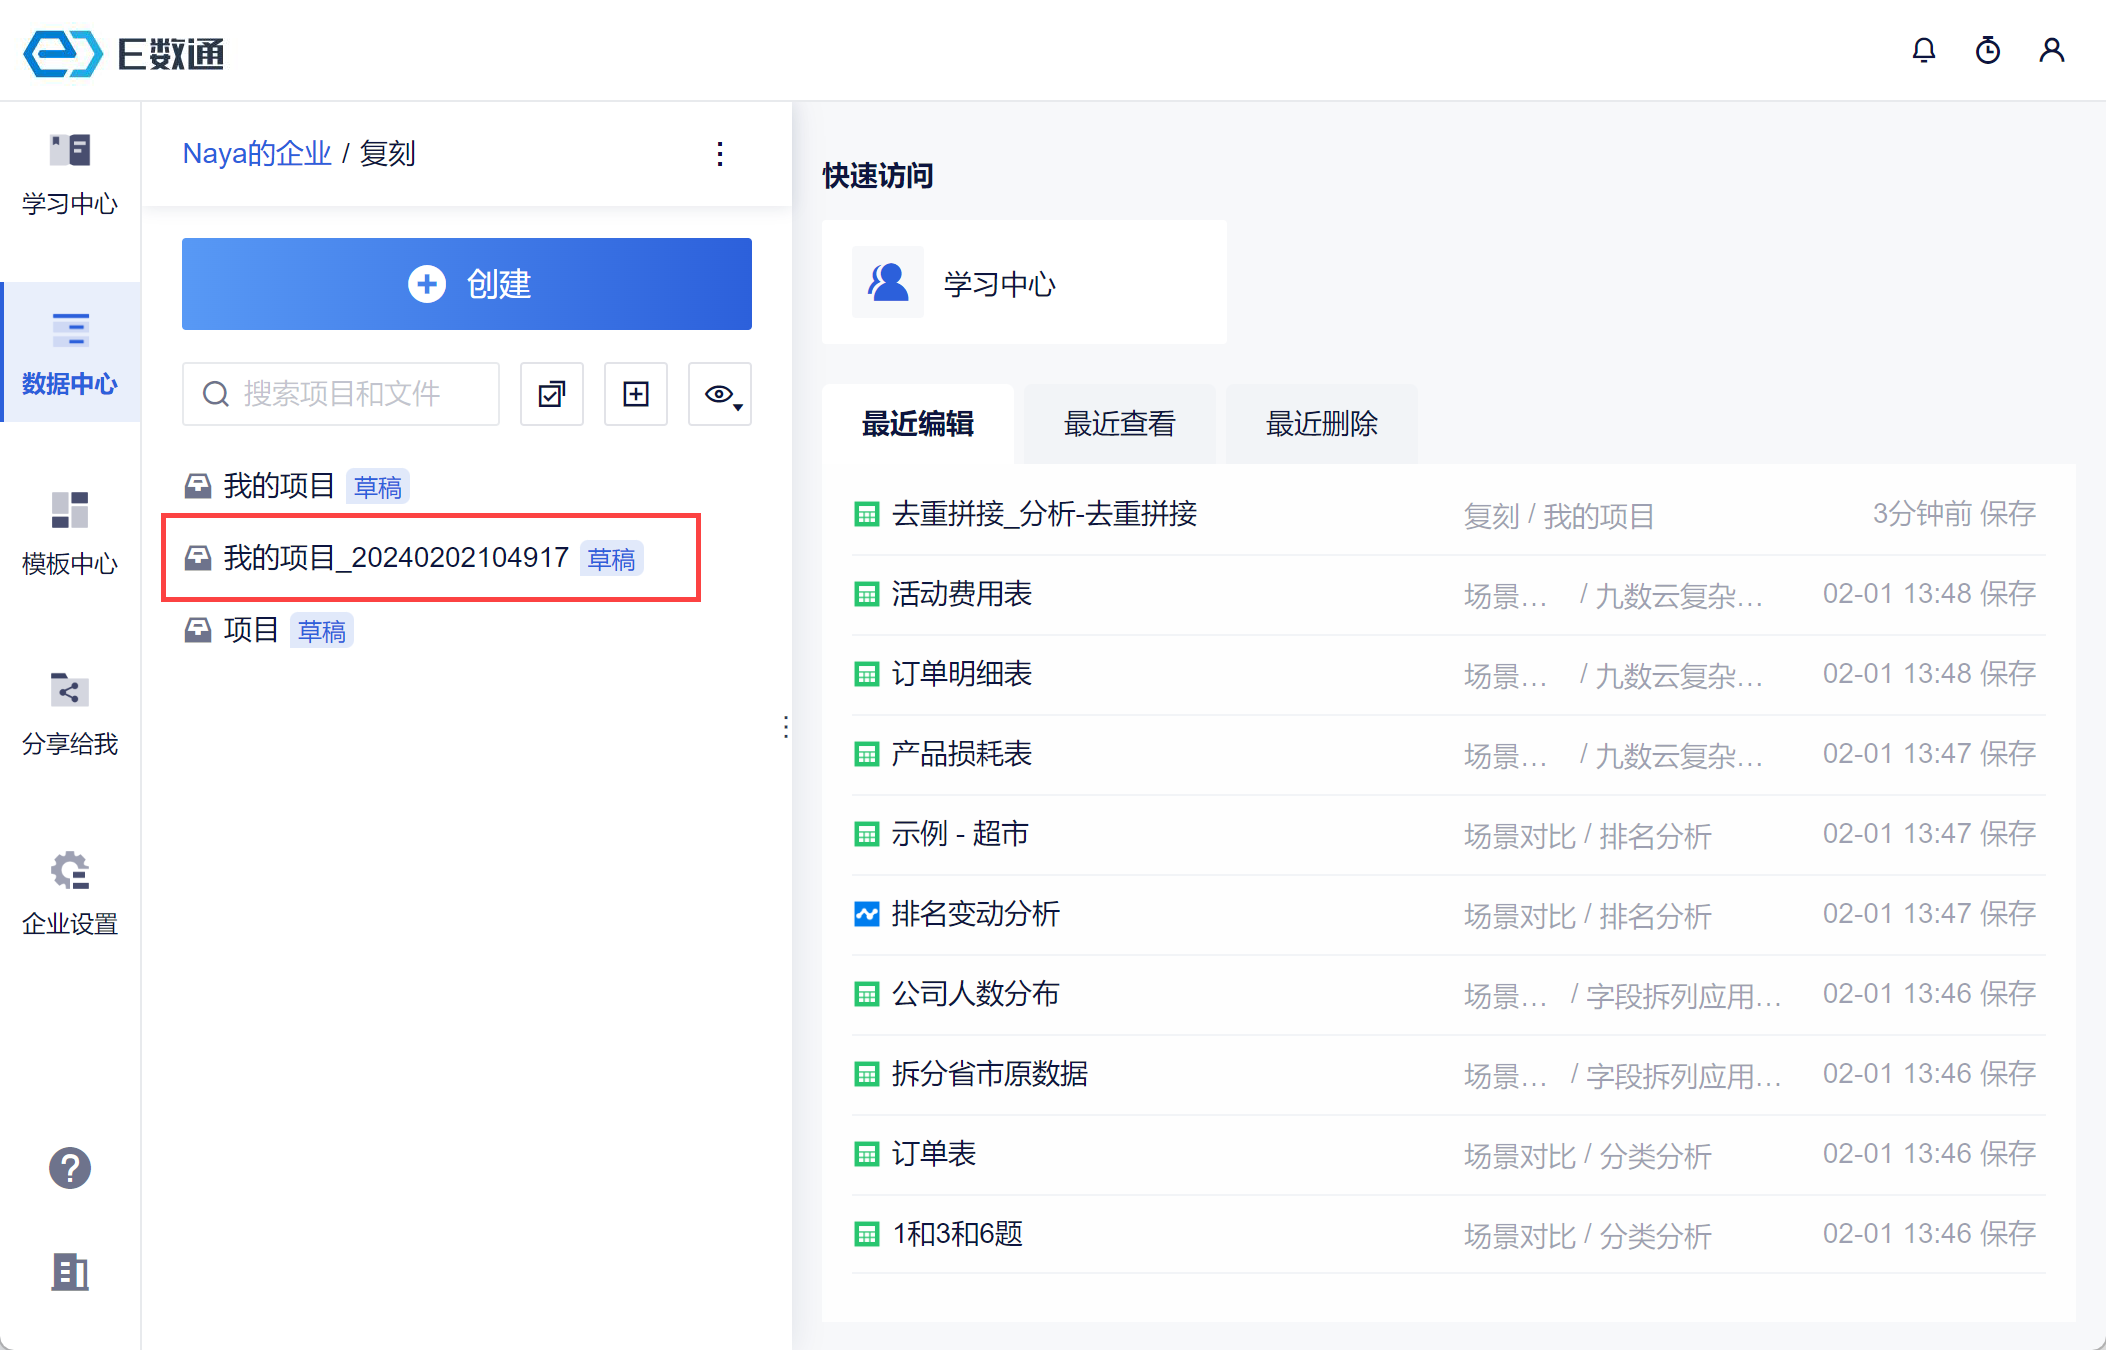Open 分享给我 sidebar section

click(70, 713)
